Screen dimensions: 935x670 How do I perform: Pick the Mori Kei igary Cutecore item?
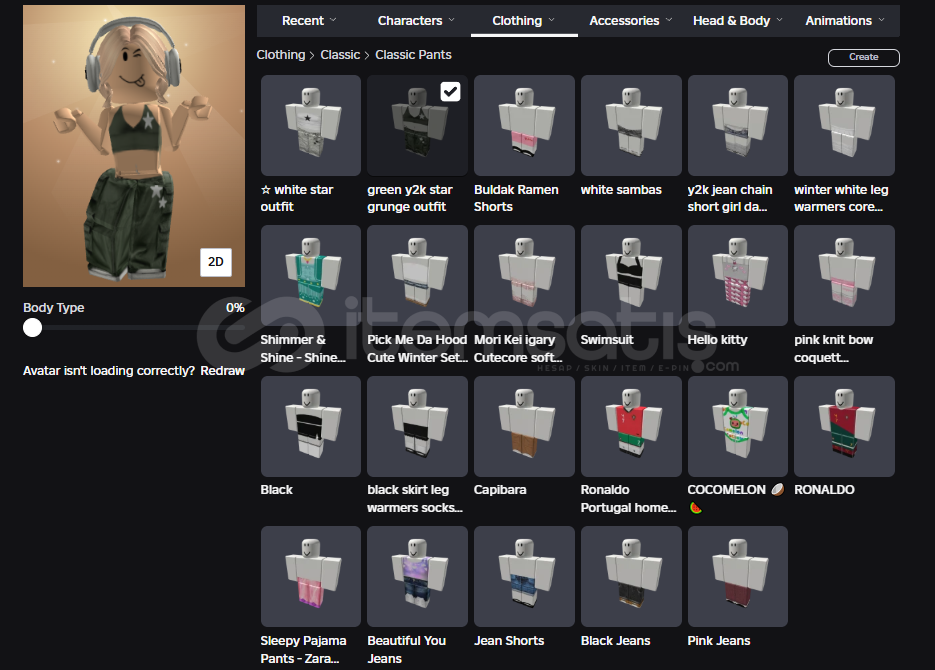pyautogui.click(x=524, y=275)
